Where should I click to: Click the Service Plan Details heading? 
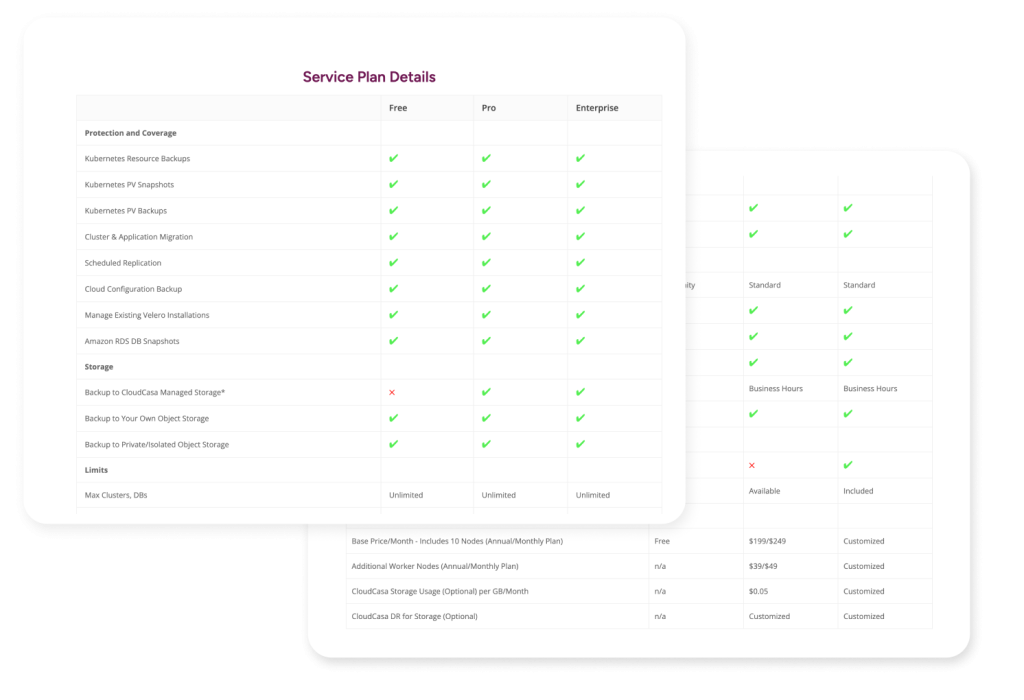pyautogui.click(x=369, y=77)
